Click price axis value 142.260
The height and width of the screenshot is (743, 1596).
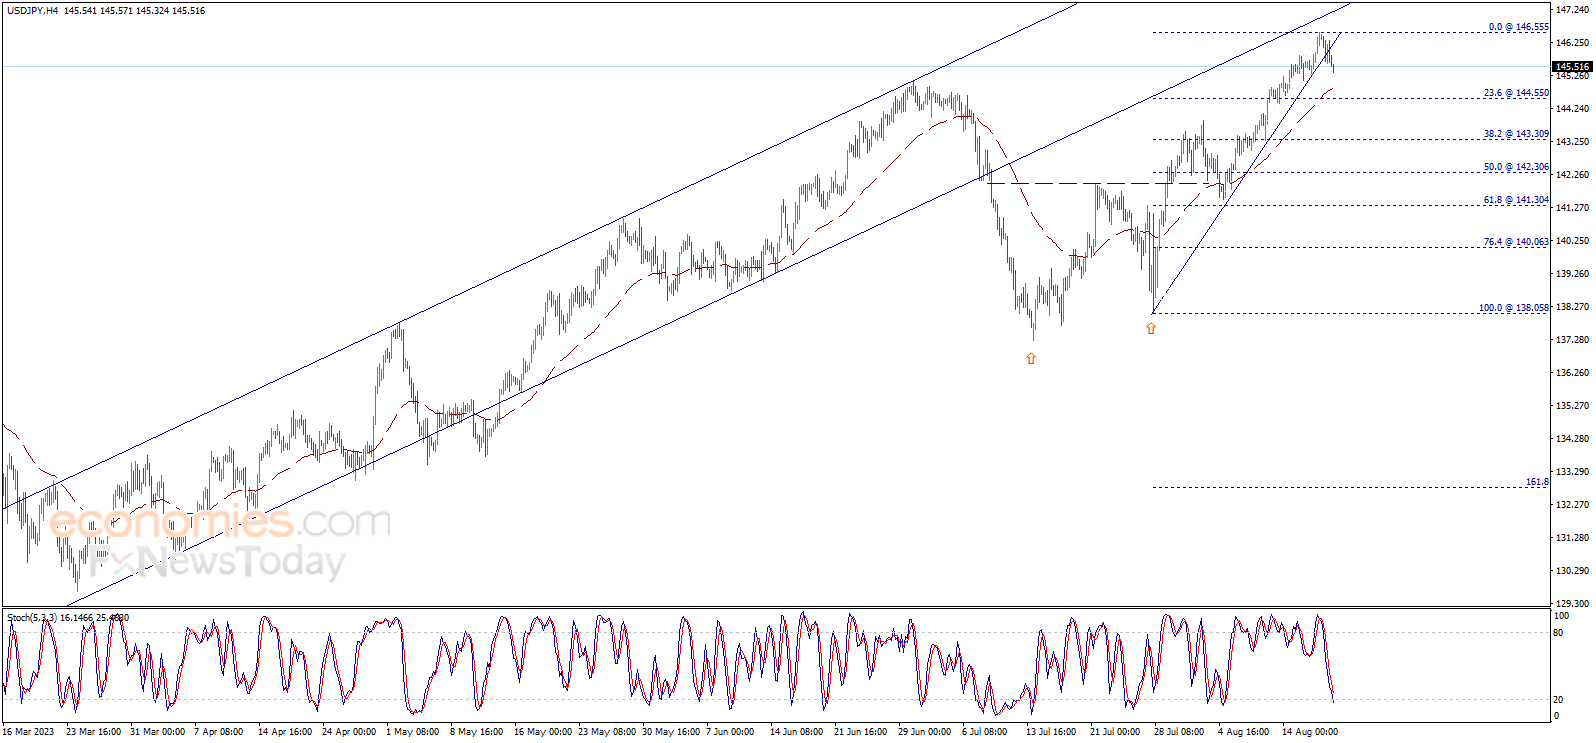1572,175
